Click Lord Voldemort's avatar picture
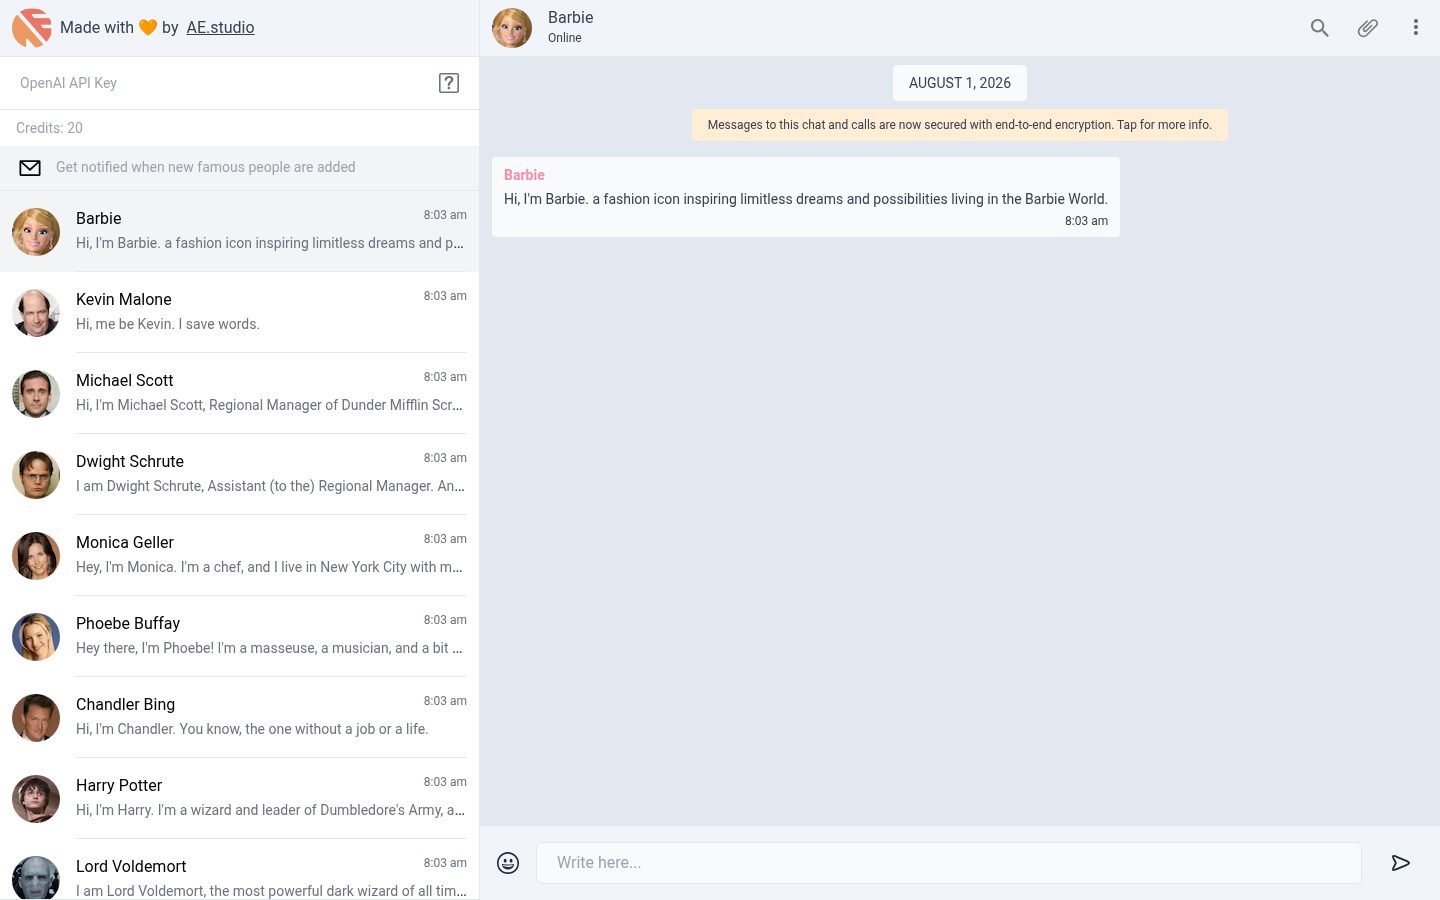 pos(36,878)
